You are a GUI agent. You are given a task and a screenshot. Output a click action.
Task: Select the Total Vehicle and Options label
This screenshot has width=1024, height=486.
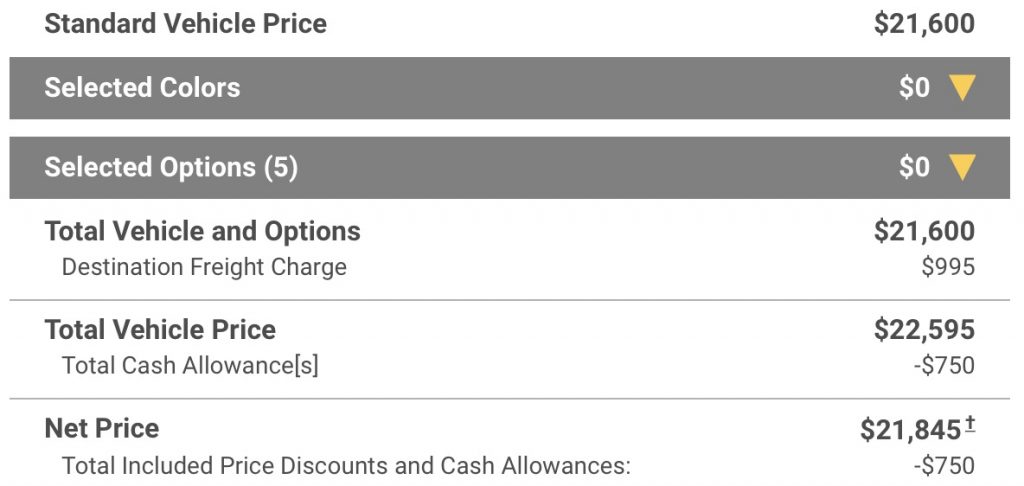(x=202, y=231)
